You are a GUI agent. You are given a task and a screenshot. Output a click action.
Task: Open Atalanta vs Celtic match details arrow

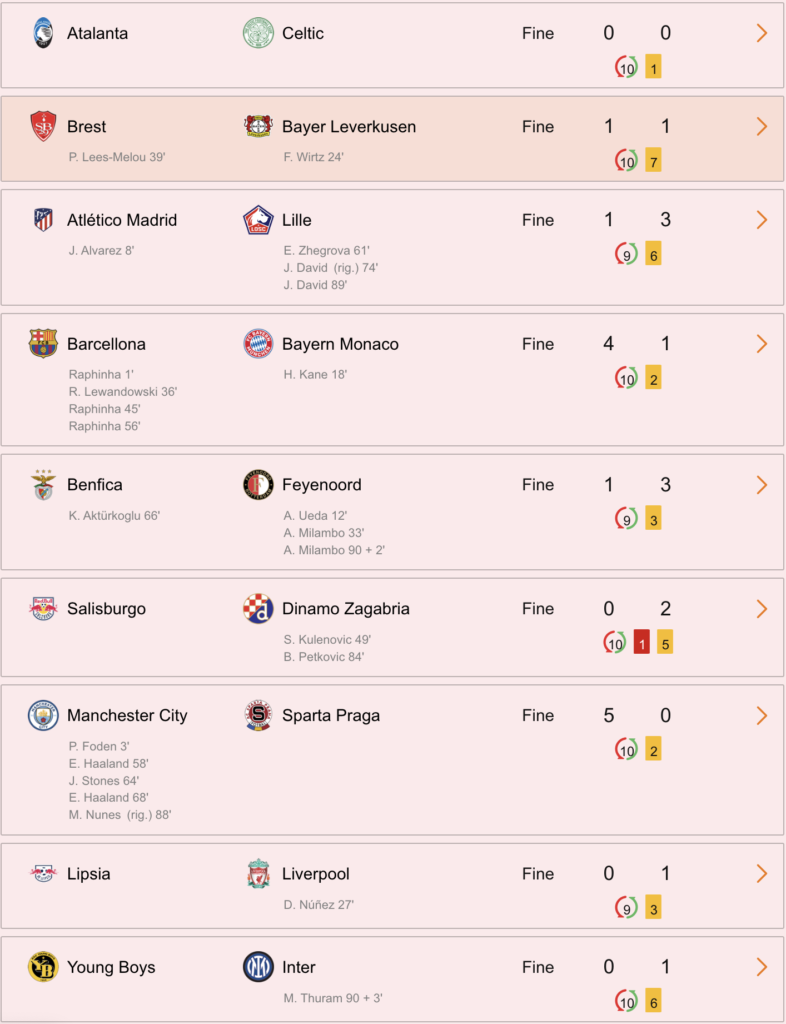pyautogui.click(x=761, y=33)
